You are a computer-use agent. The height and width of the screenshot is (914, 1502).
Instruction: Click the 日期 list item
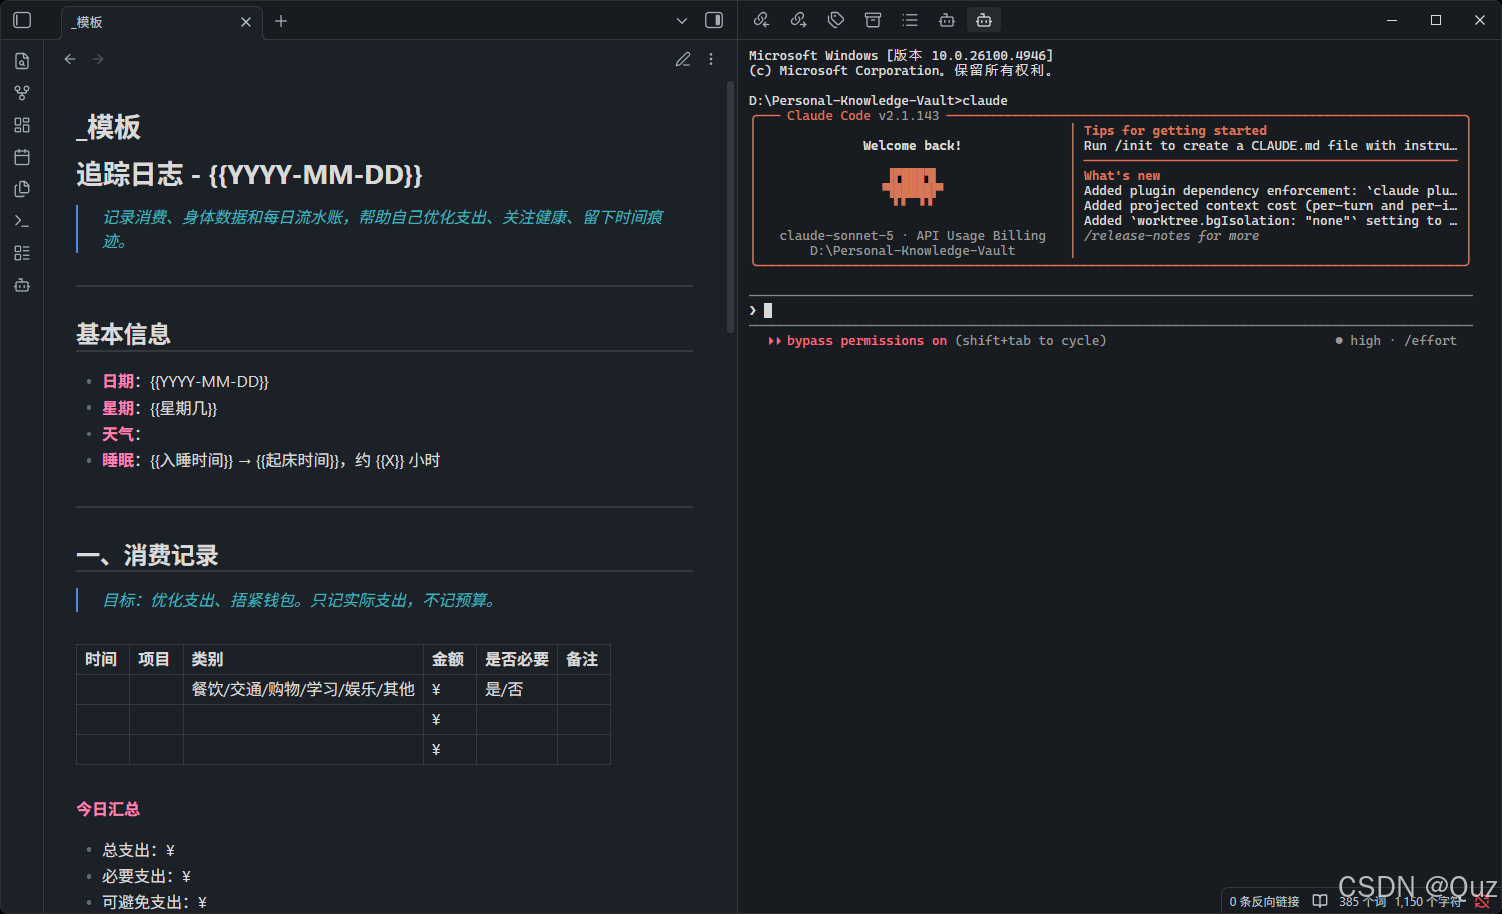(185, 382)
